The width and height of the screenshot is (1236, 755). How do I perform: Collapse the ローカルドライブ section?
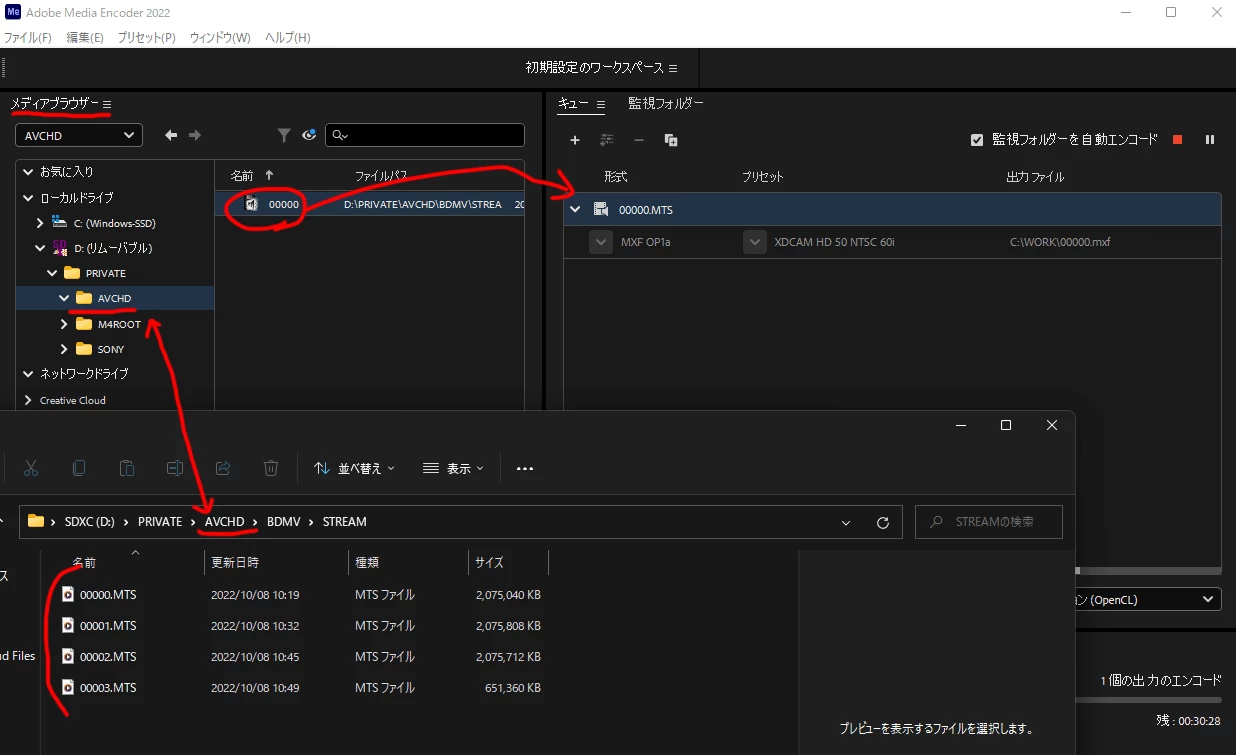click(28, 198)
